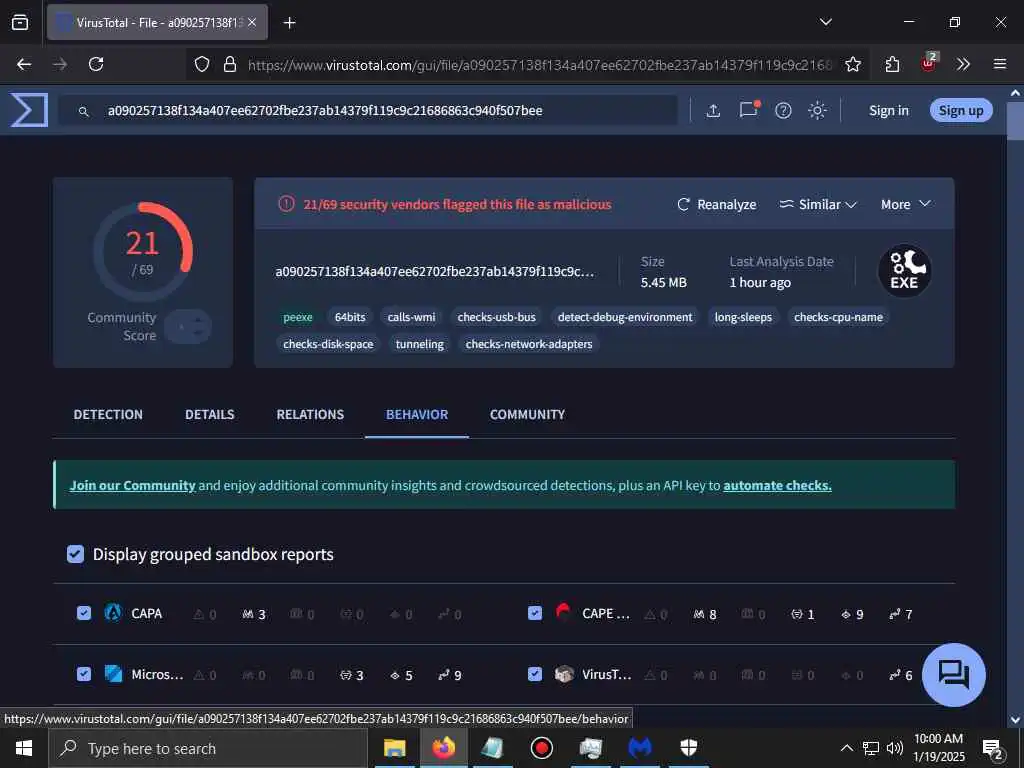Open the help question mark icon
The image size is (1024, 768).
click(x=783, y=111)
